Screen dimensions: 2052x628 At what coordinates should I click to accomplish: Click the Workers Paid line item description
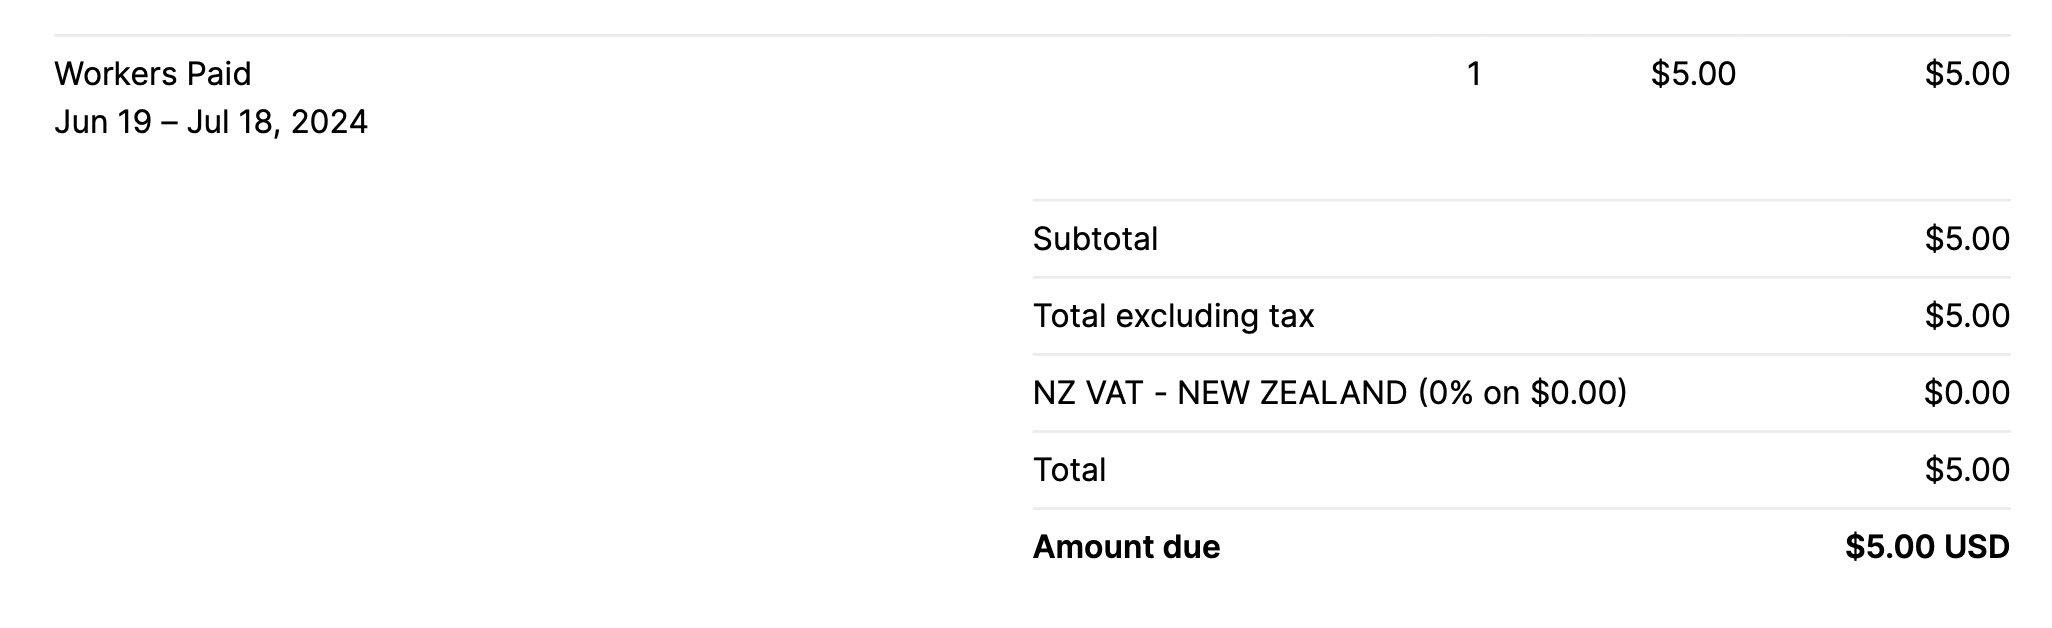coord(153,74)
